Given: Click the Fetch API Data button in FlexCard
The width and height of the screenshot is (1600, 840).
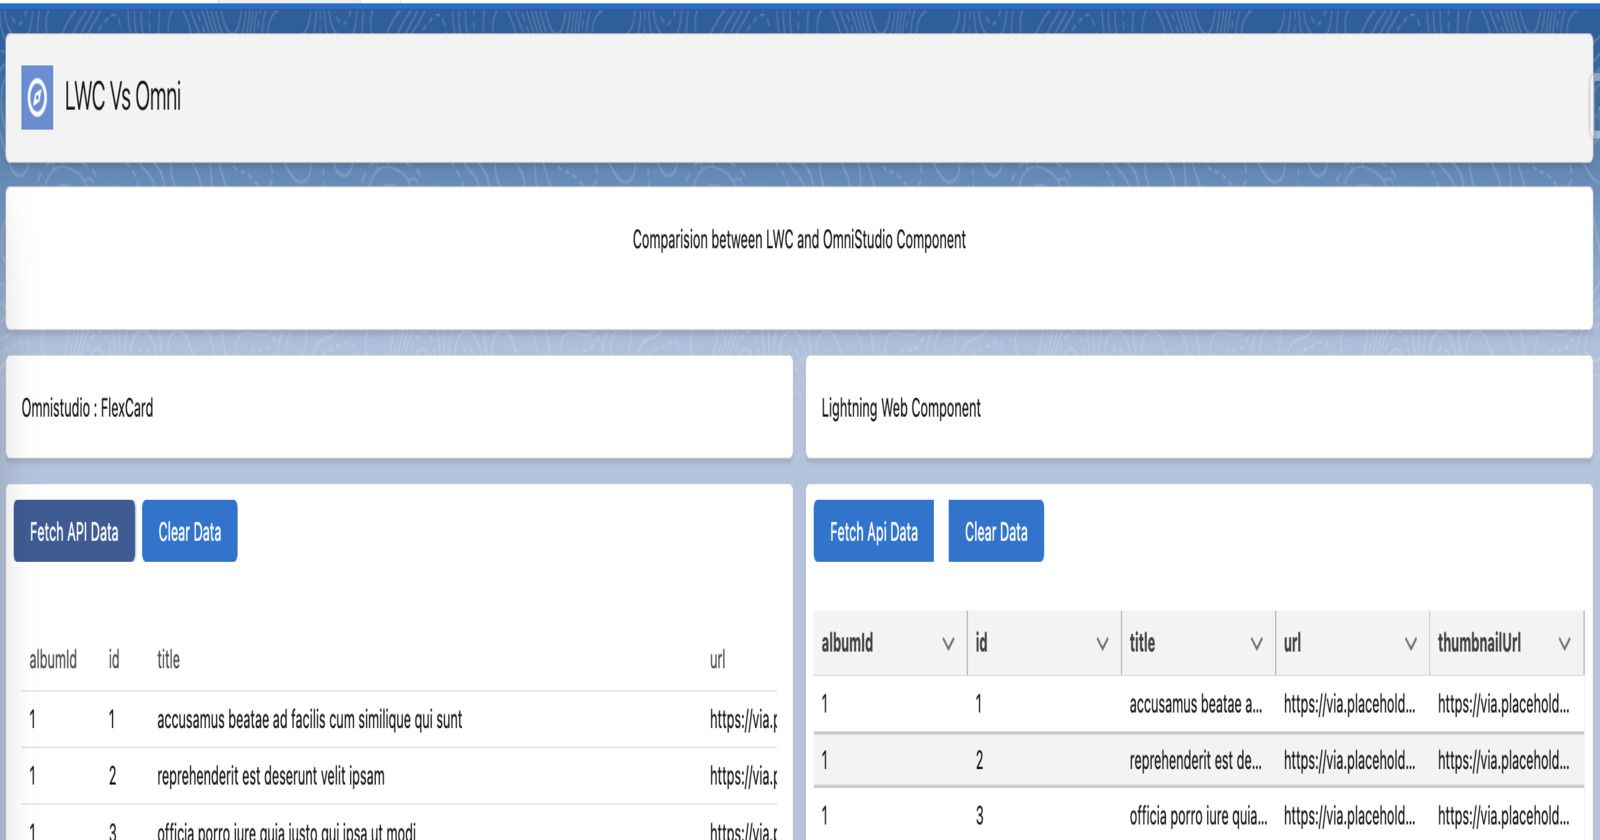Looking at the screenshot, I should pyautogui.click(x=74, y=531).
